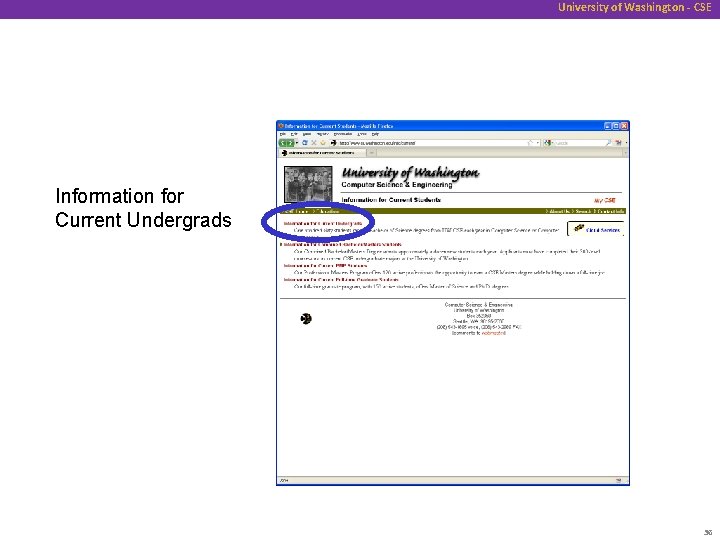Open the back/forward history dropdown arrow
The width and height of the screenshot is (720, 540).
[x=297, y=143]
